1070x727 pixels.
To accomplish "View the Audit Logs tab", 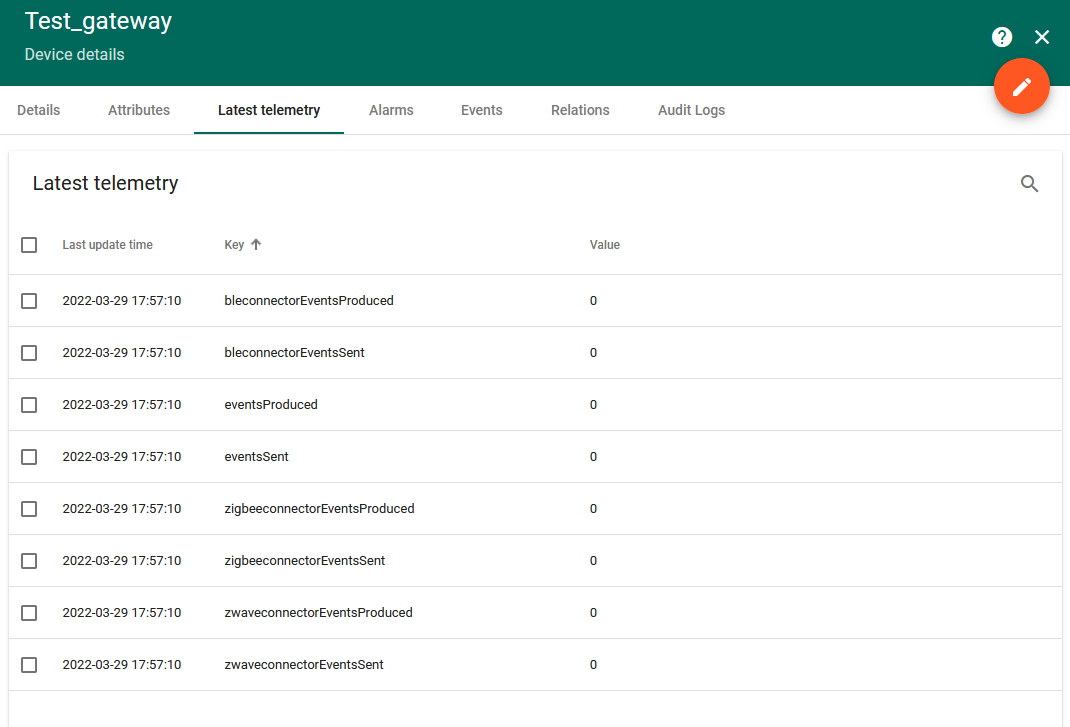I will pos(691,110).
